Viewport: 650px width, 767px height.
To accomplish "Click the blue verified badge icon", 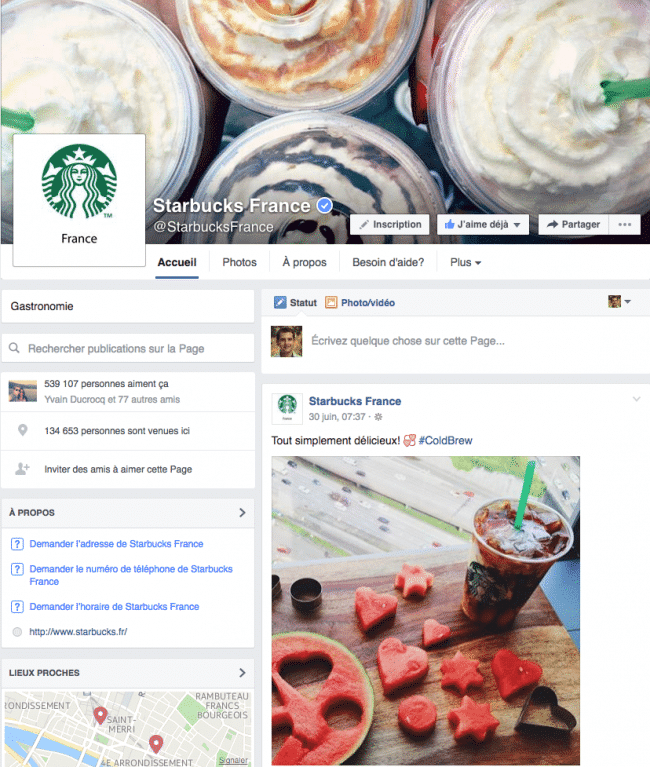I will click(325, 206).
